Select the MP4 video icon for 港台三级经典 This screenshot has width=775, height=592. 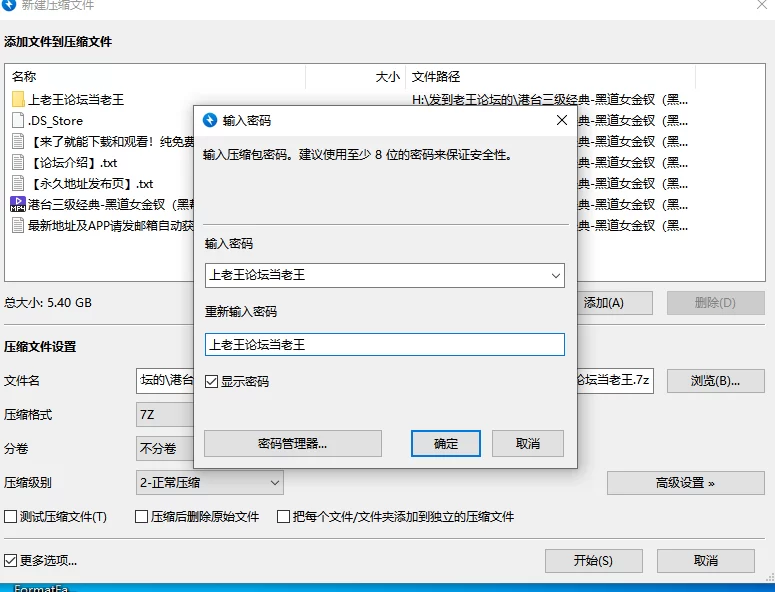[18, 204]
